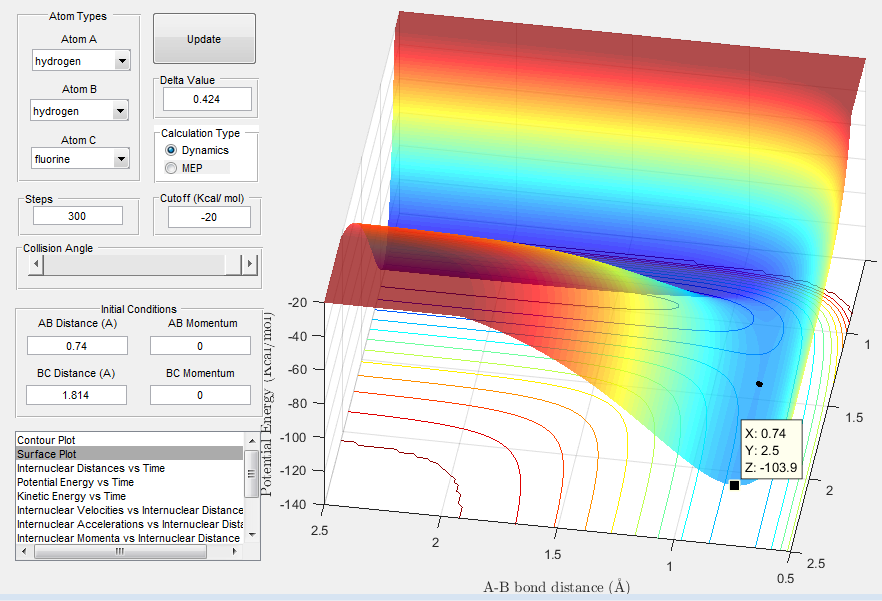Click the Steps field showing 300
The width and height of the screenshot is (882, 601).
click(x=77, y=216)
